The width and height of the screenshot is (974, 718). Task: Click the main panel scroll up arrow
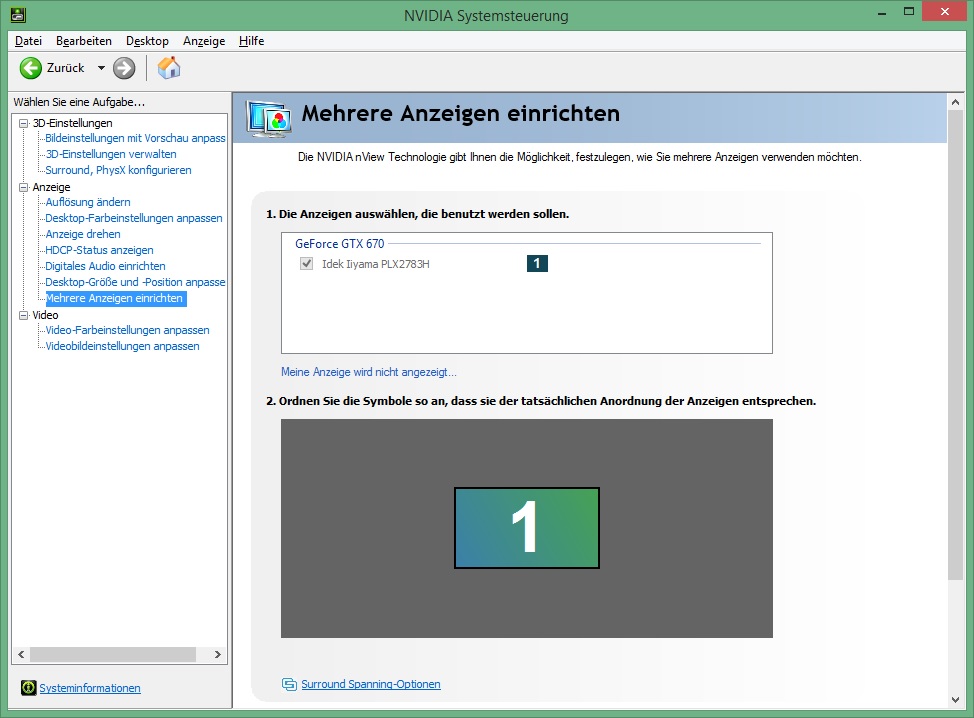pyautogui.click(x=955, y=101)
